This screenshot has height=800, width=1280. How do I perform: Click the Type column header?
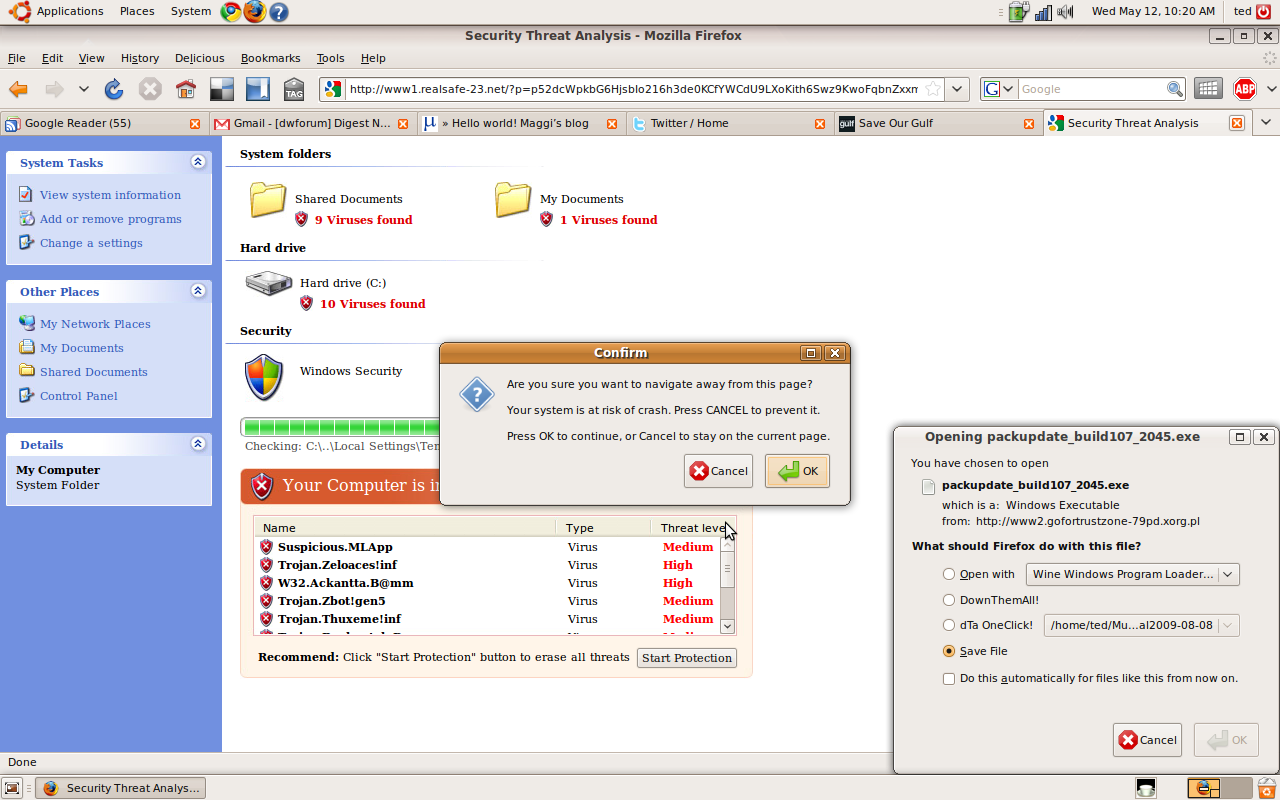coord(603,528)
